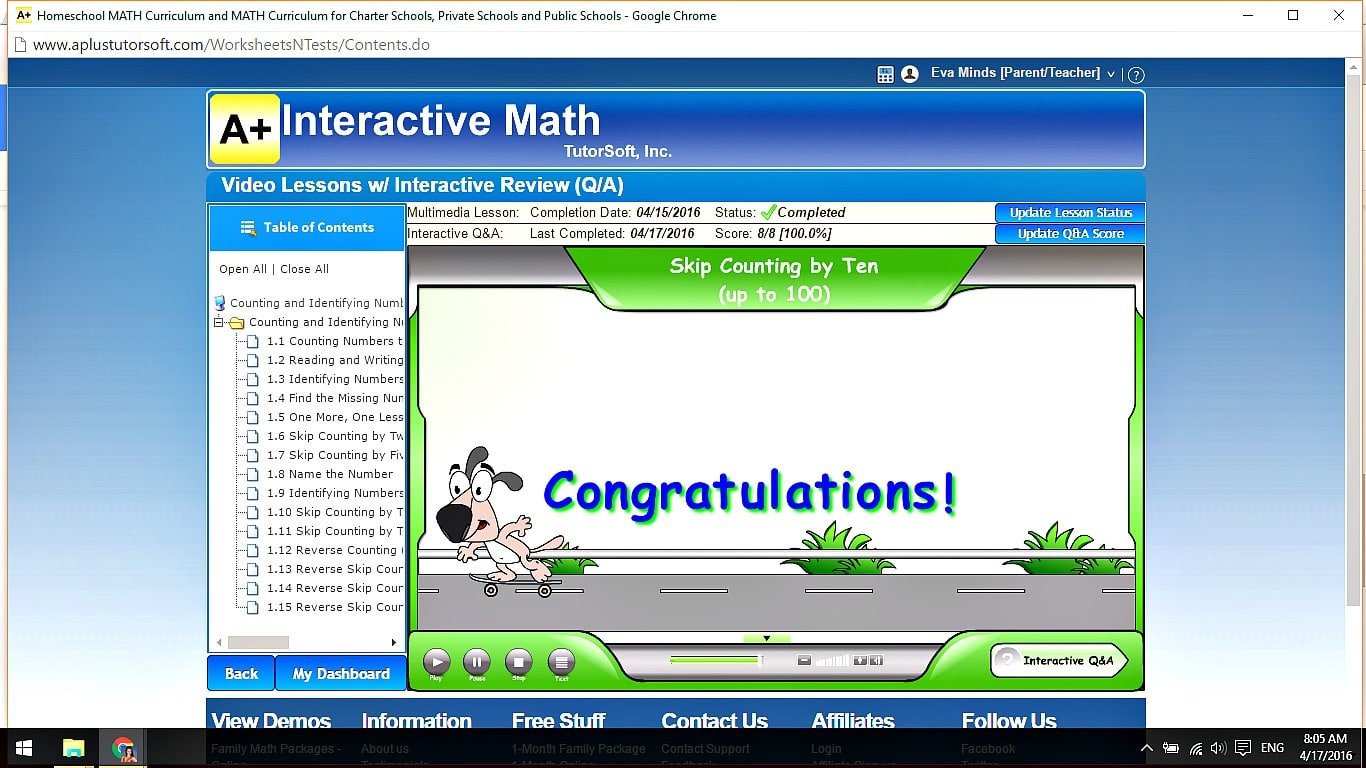Open the Text view of the lesson
Screen dimensions: 1366x768
click(x=560, y=661)
